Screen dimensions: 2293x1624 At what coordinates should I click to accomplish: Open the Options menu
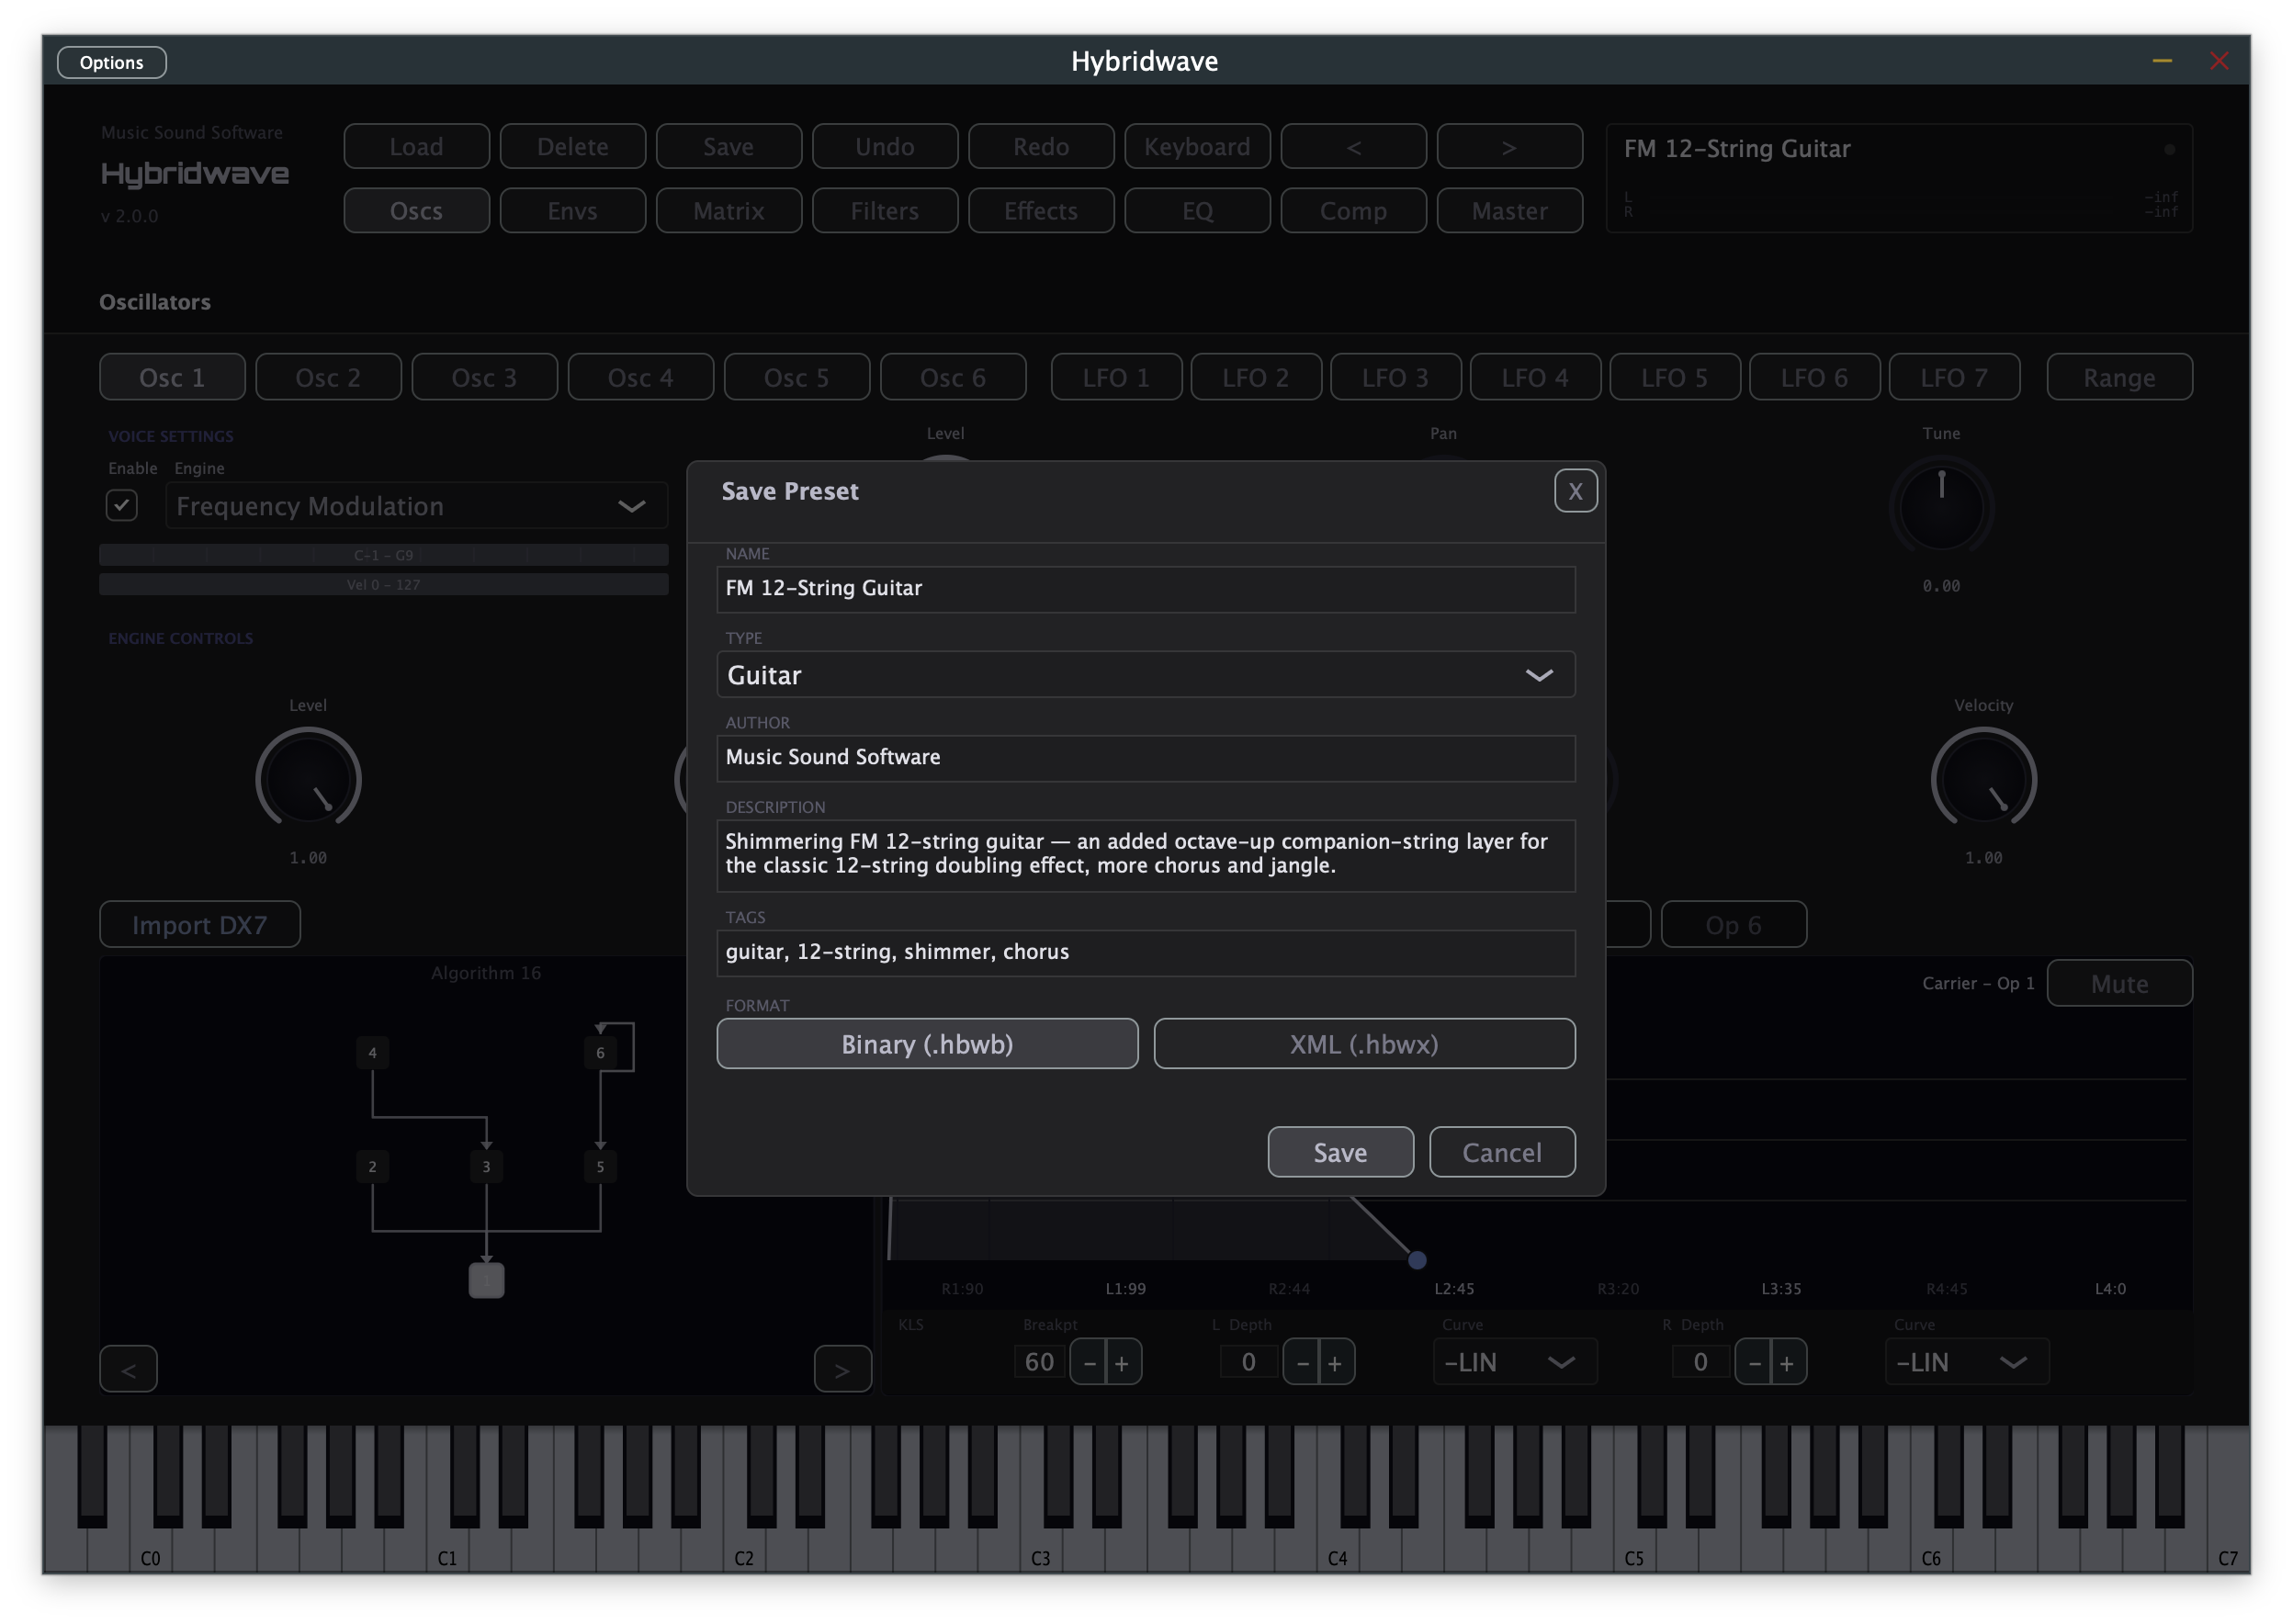tap(111, 62)
